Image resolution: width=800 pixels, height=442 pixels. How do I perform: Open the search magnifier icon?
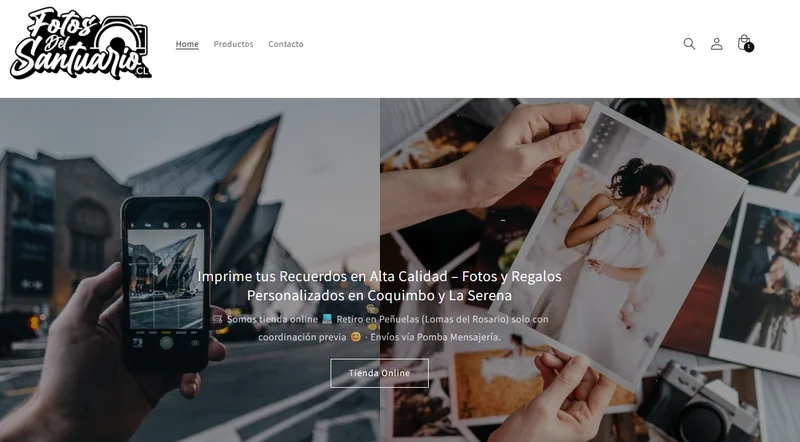(689, 44)
